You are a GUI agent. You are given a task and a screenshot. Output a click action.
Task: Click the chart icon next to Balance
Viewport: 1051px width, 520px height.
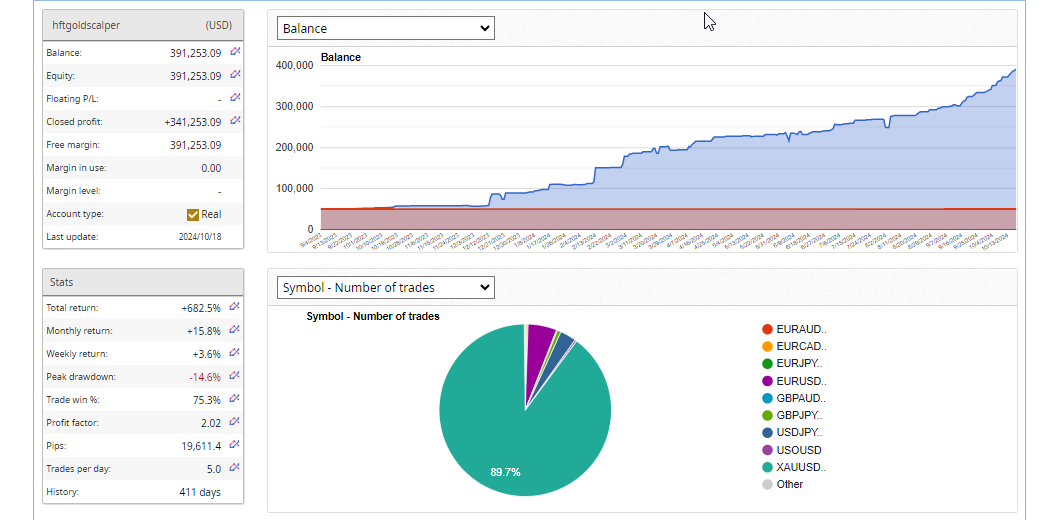(x=235, y=52)
